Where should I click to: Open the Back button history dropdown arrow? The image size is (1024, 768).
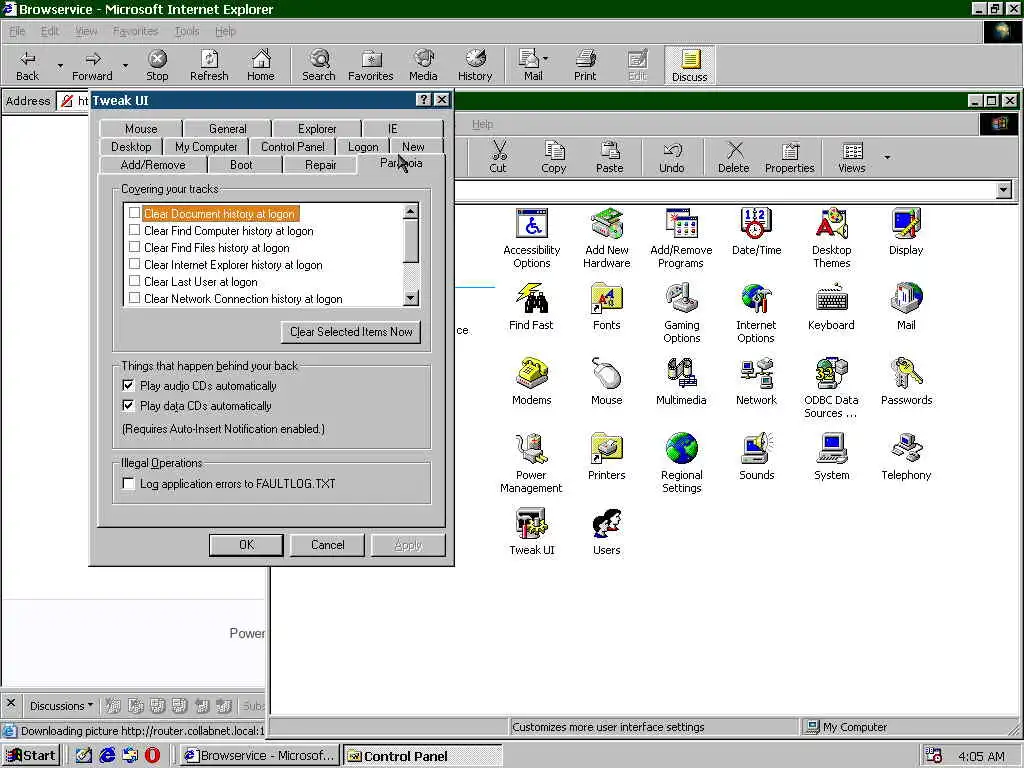(x=60, y=65)
